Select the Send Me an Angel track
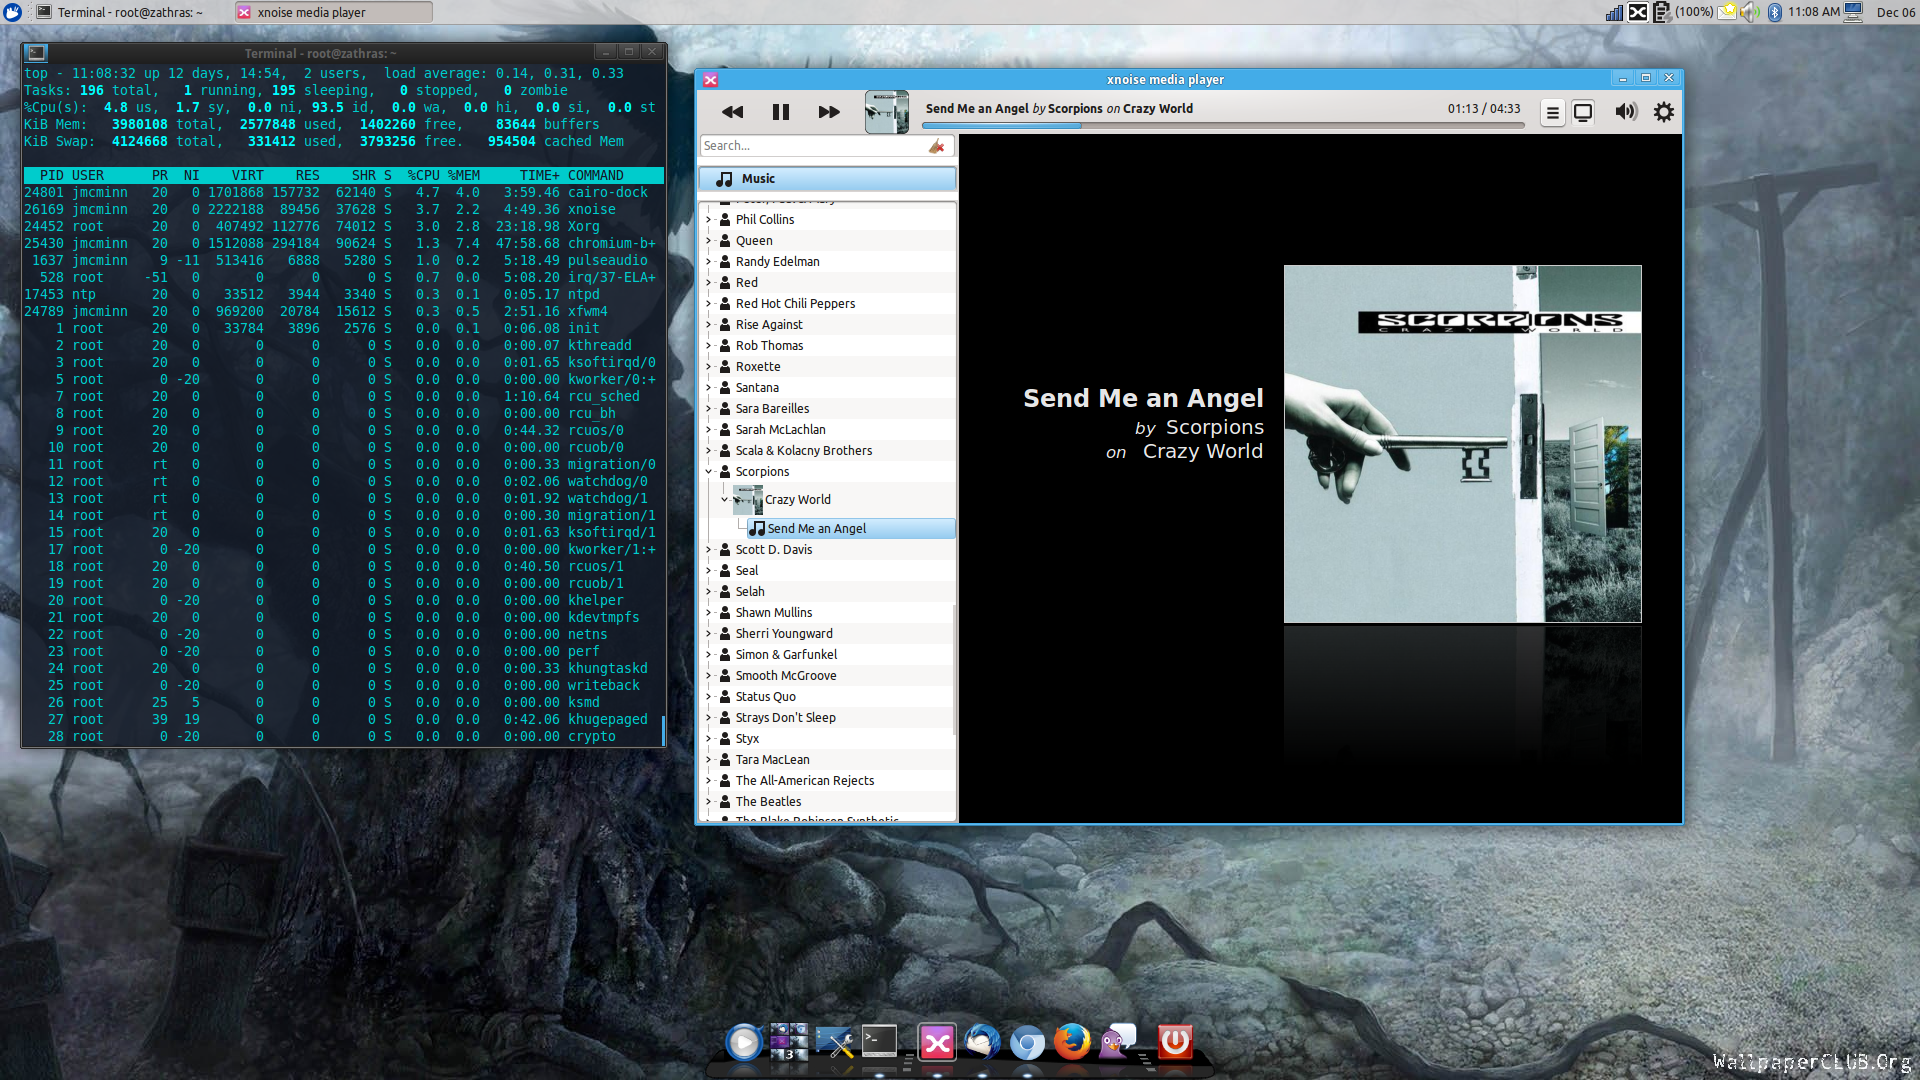 pos(816,528)
